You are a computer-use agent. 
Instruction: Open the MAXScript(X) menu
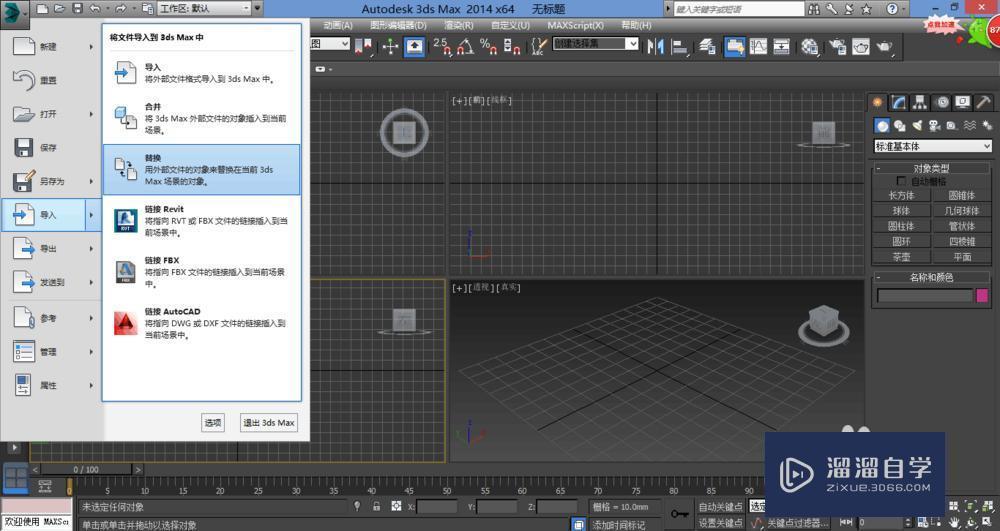tap(575, 25)
